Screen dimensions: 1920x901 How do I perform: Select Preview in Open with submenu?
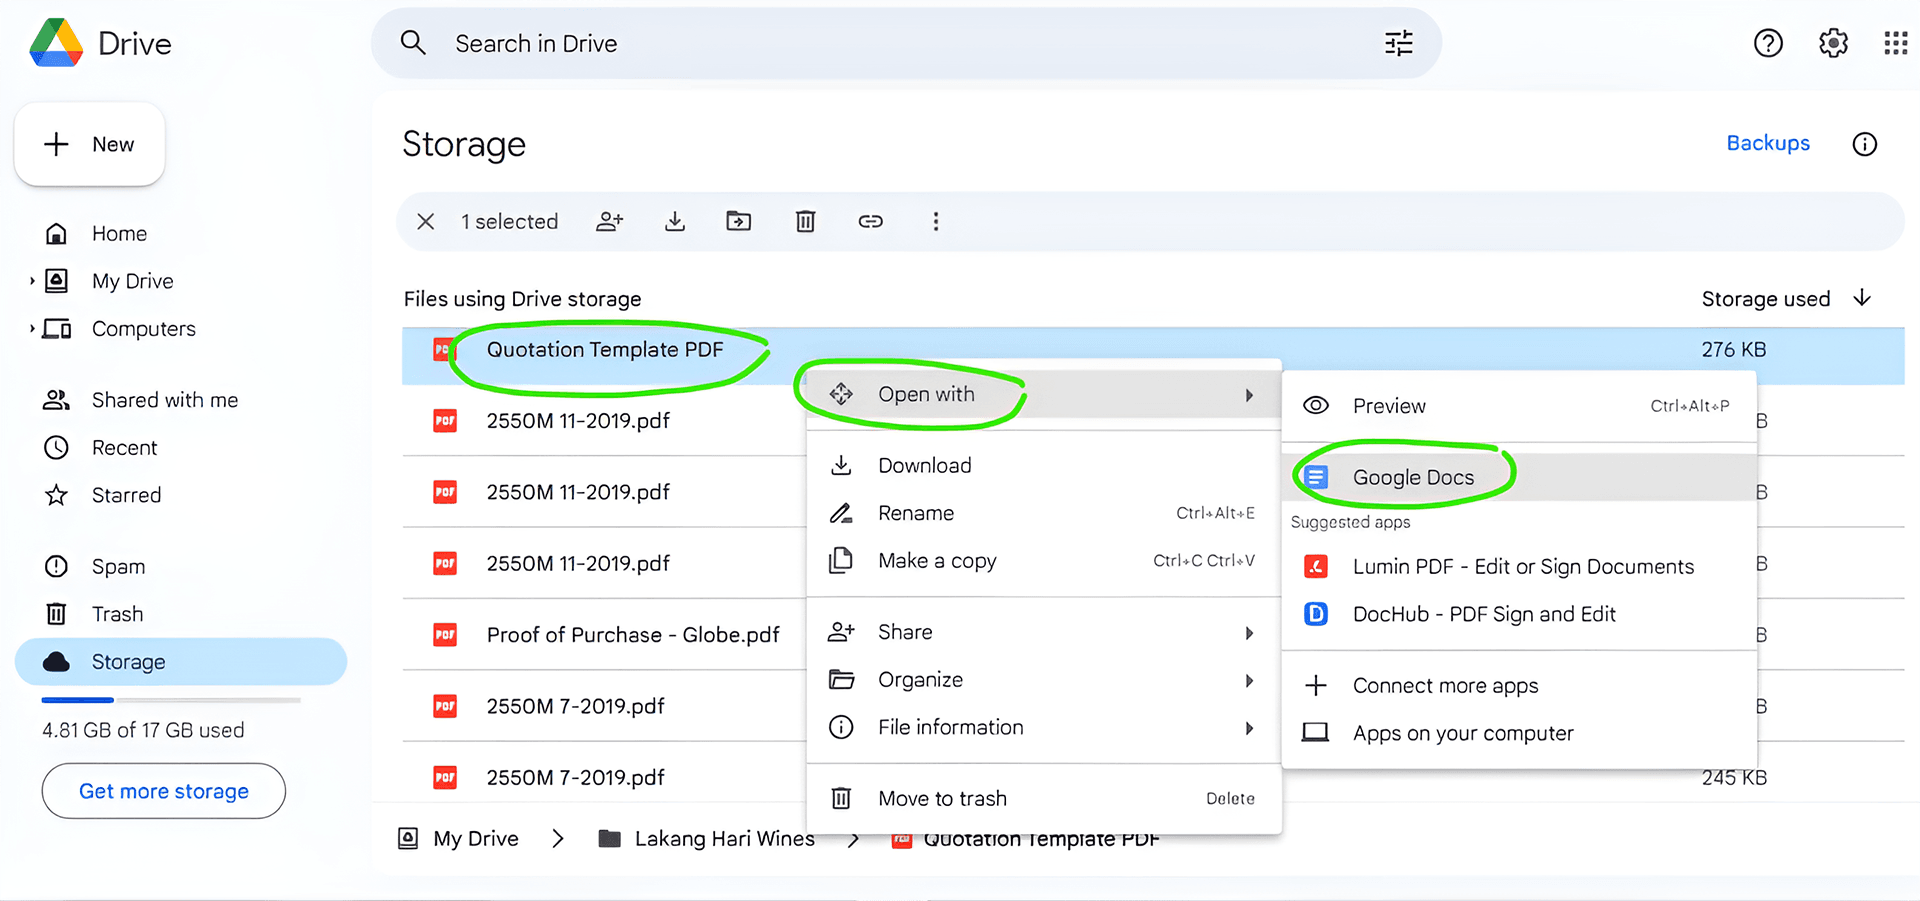point(1519,405)
